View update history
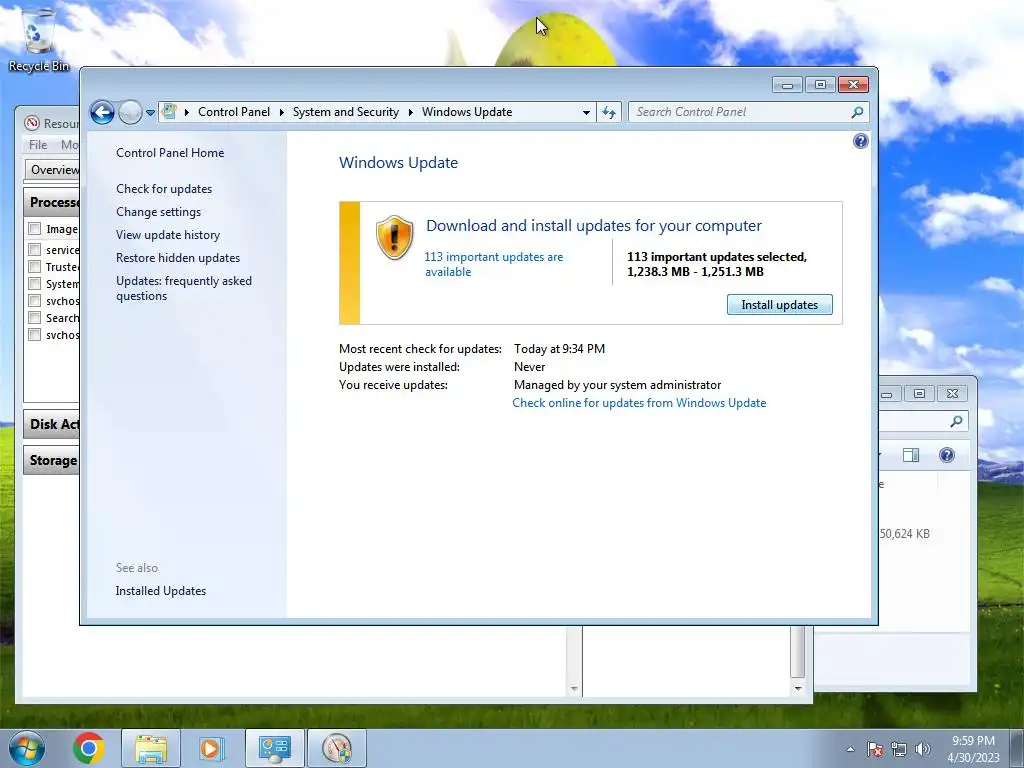The image size is (1024, 768). point(168,234)
